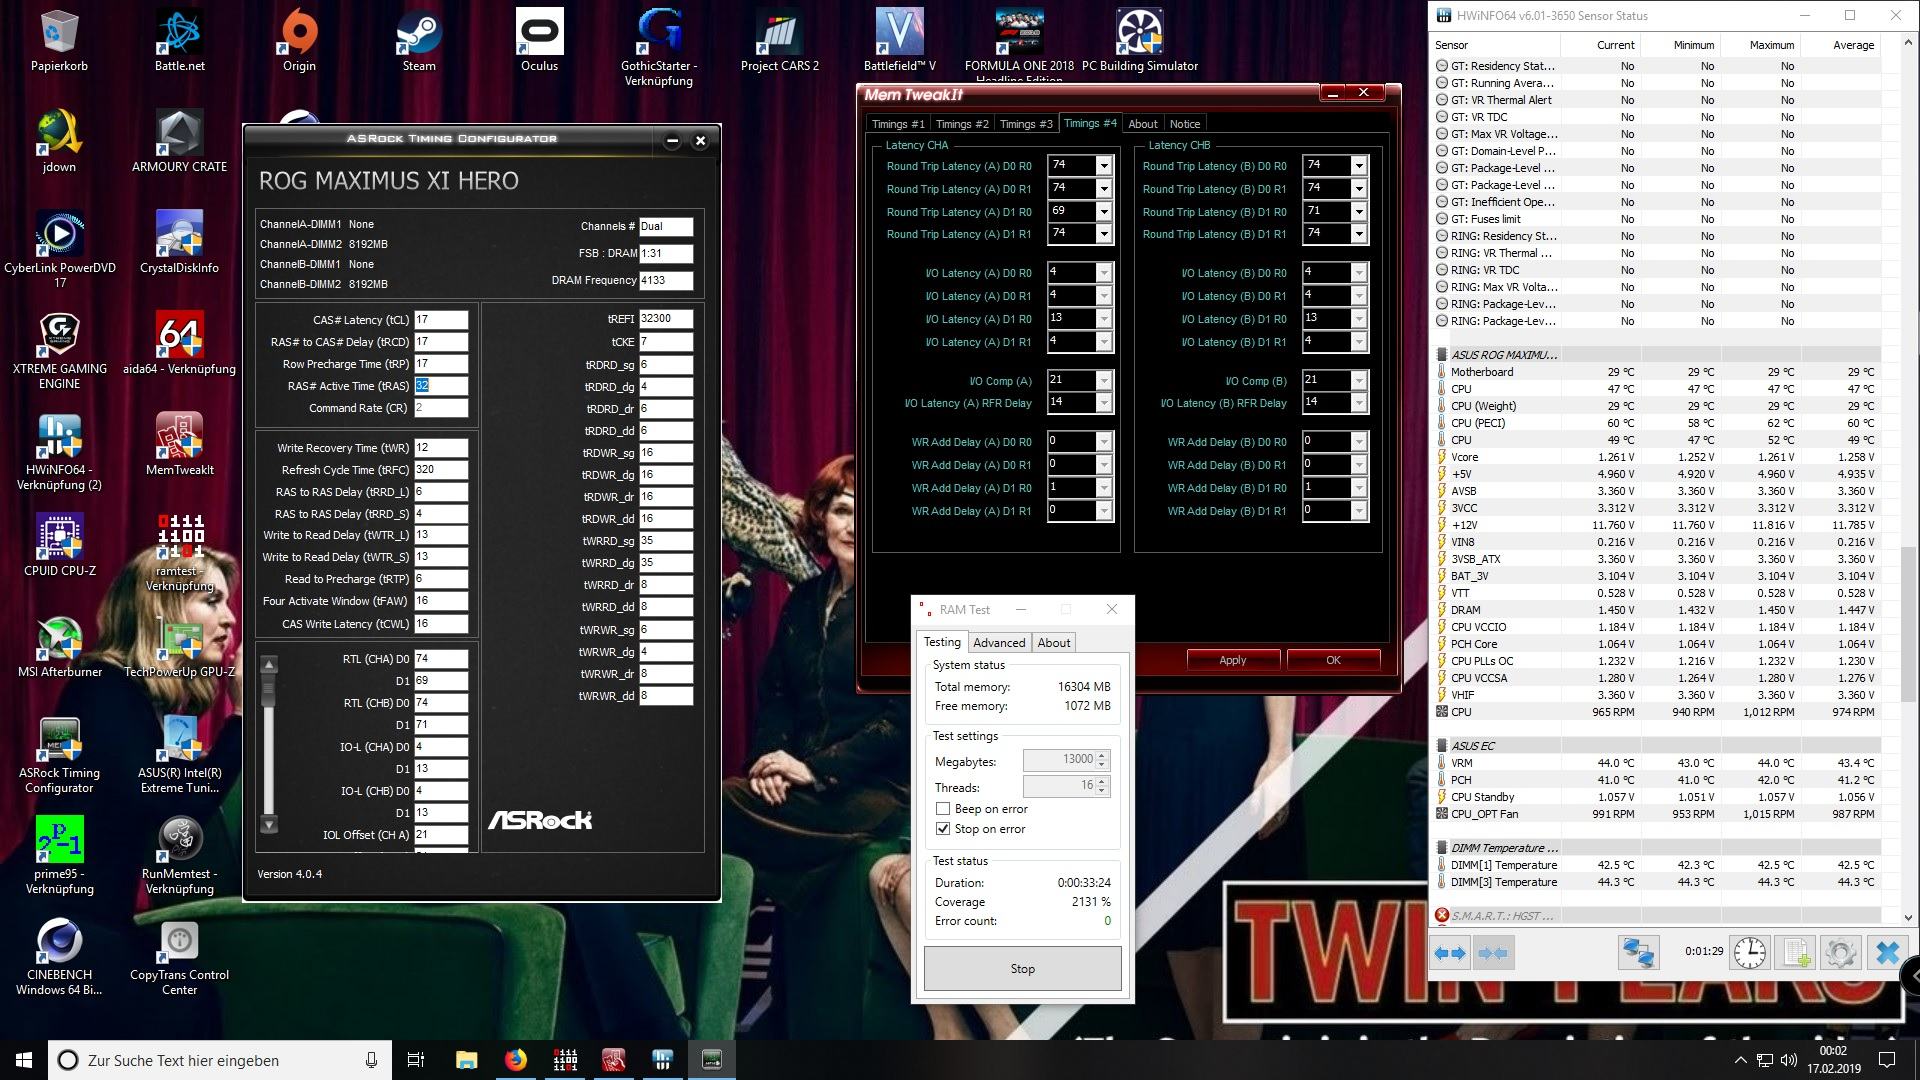Screen dimensions: 1920x1080
Task: Open Firefox from the taskbar
Action: pos(516,1060)
